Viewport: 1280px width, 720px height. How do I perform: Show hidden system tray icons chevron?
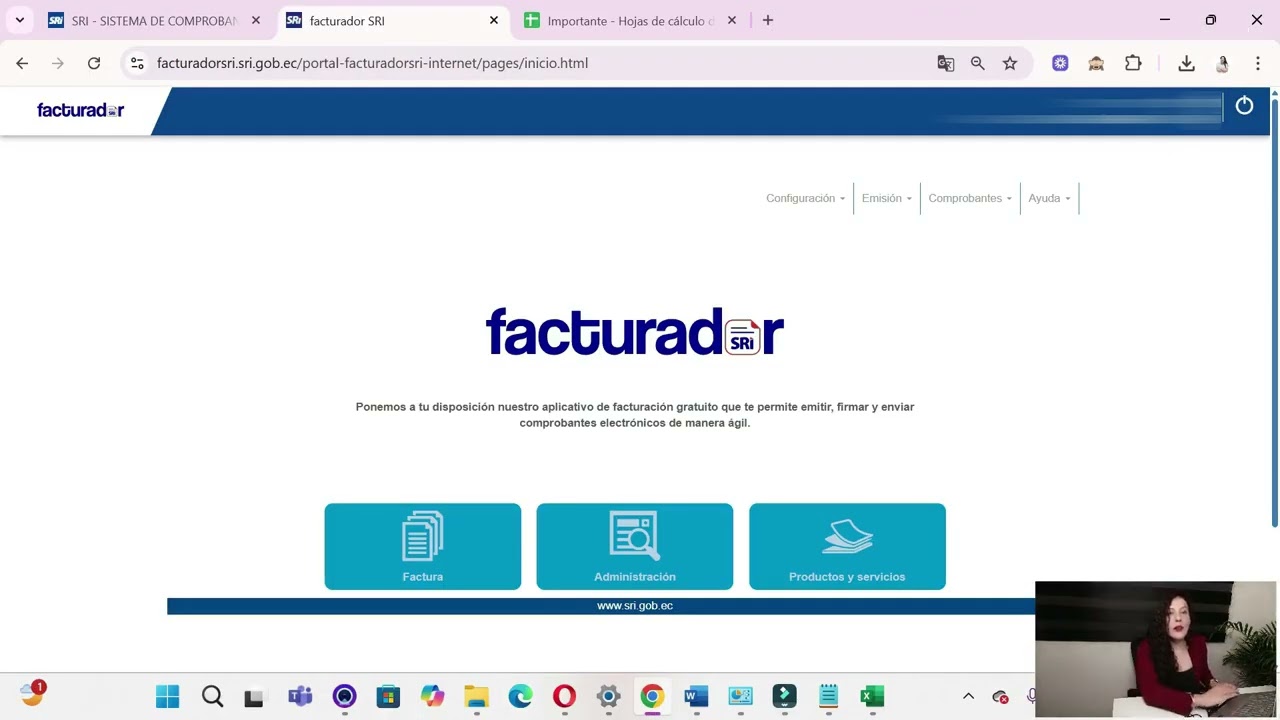[968, 696]
